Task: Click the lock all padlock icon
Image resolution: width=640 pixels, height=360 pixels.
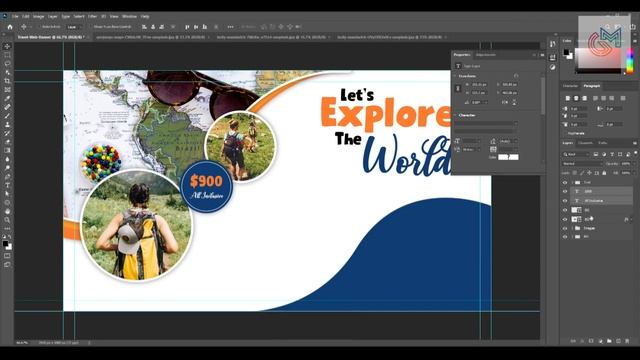Action: pyautogui.click(x=604, y=173)
